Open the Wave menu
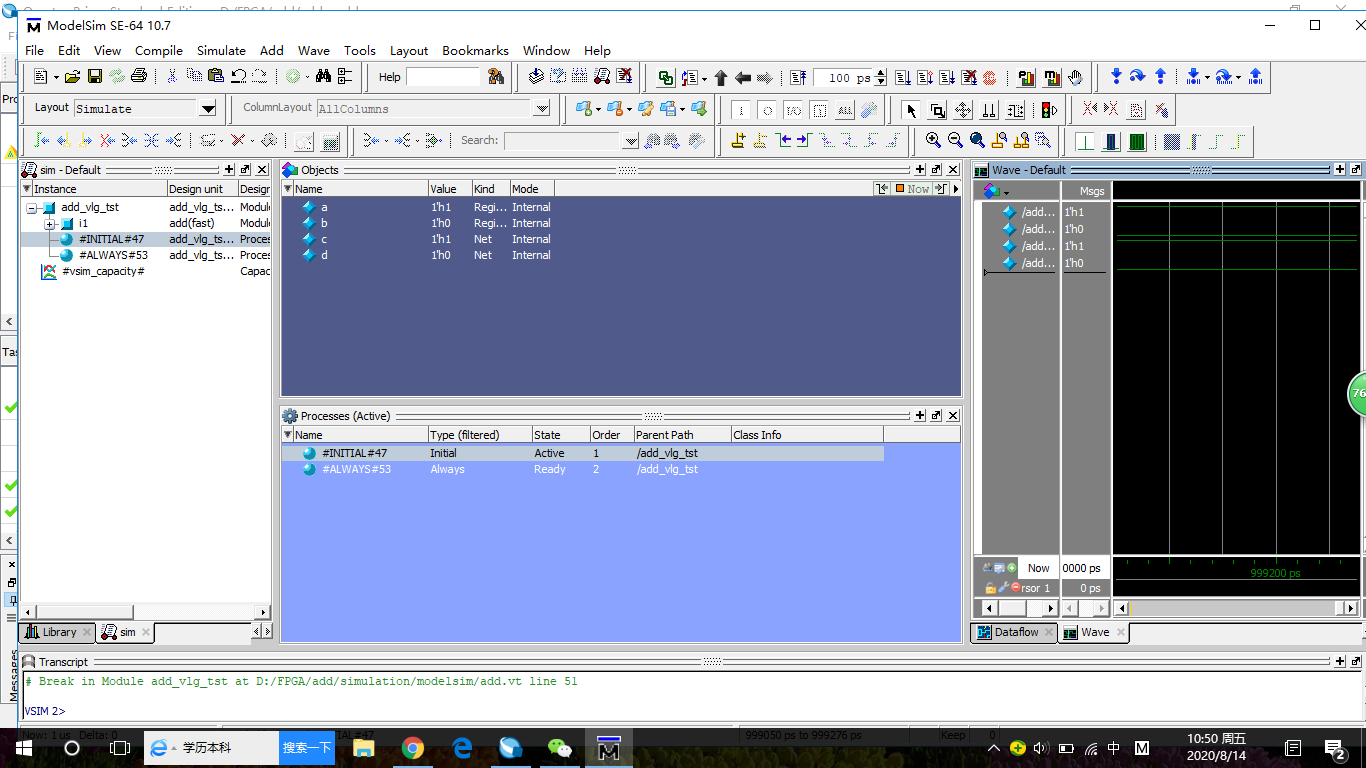The width and height of the screenshot is (1366, 768). pyautogui.click(x=313, y=50)
